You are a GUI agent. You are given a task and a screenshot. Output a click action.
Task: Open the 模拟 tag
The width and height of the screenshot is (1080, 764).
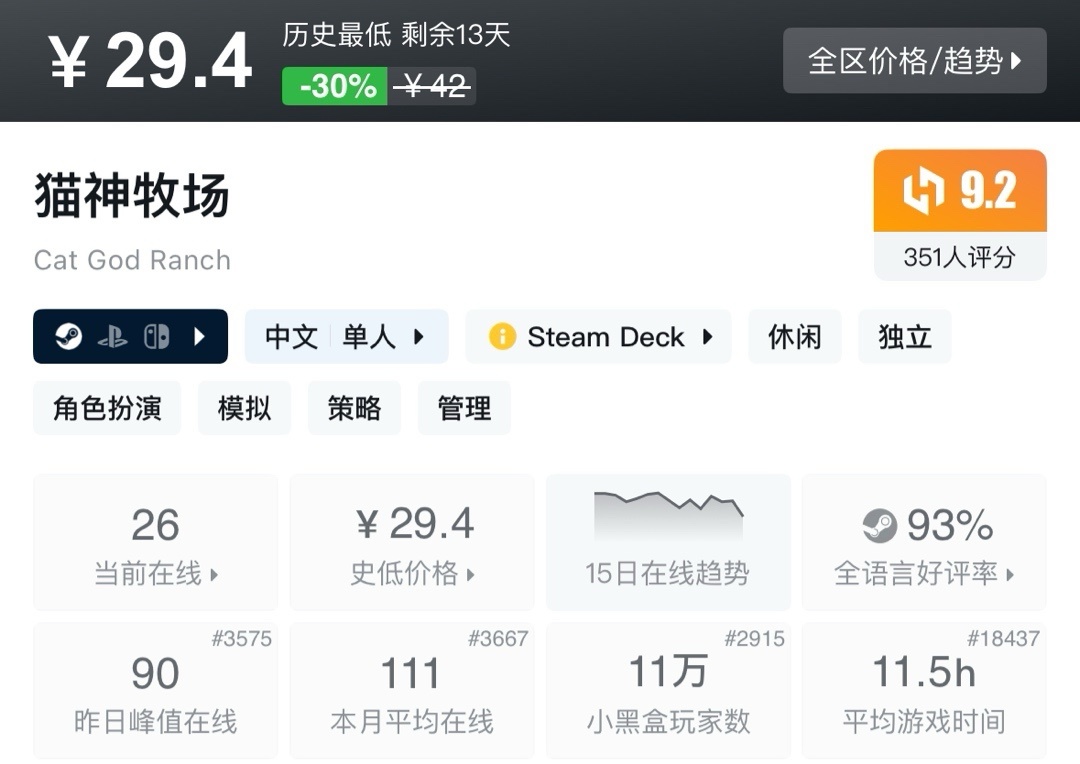[244, 408]
